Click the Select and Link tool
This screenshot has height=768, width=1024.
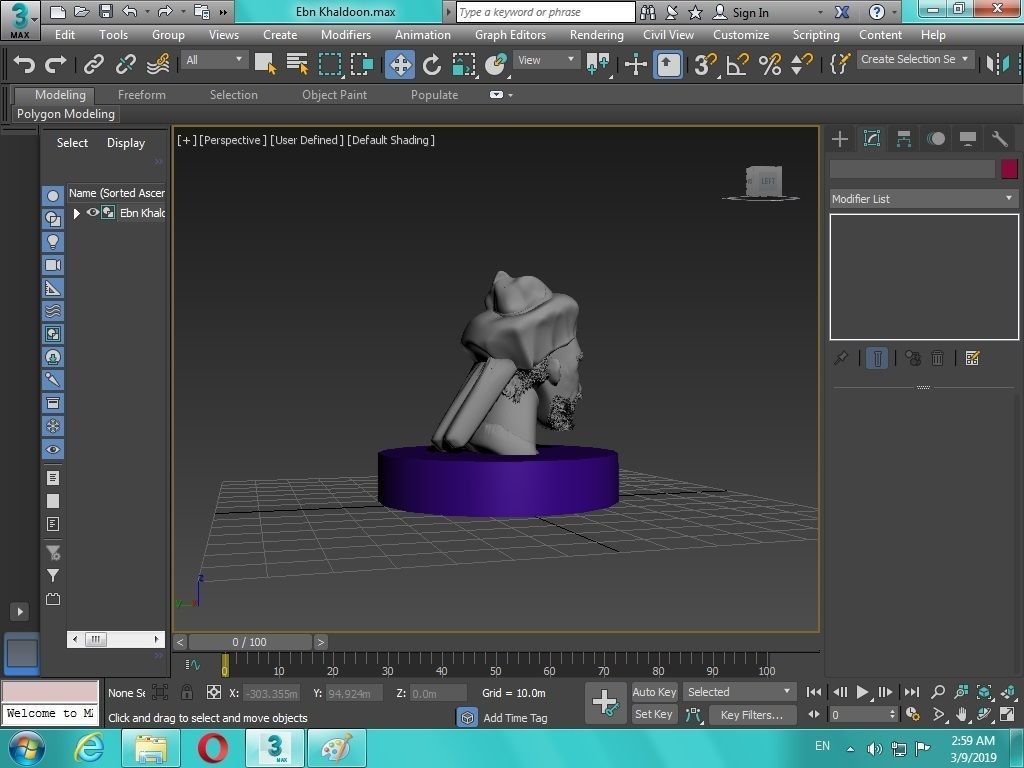(x=93, y=65)
